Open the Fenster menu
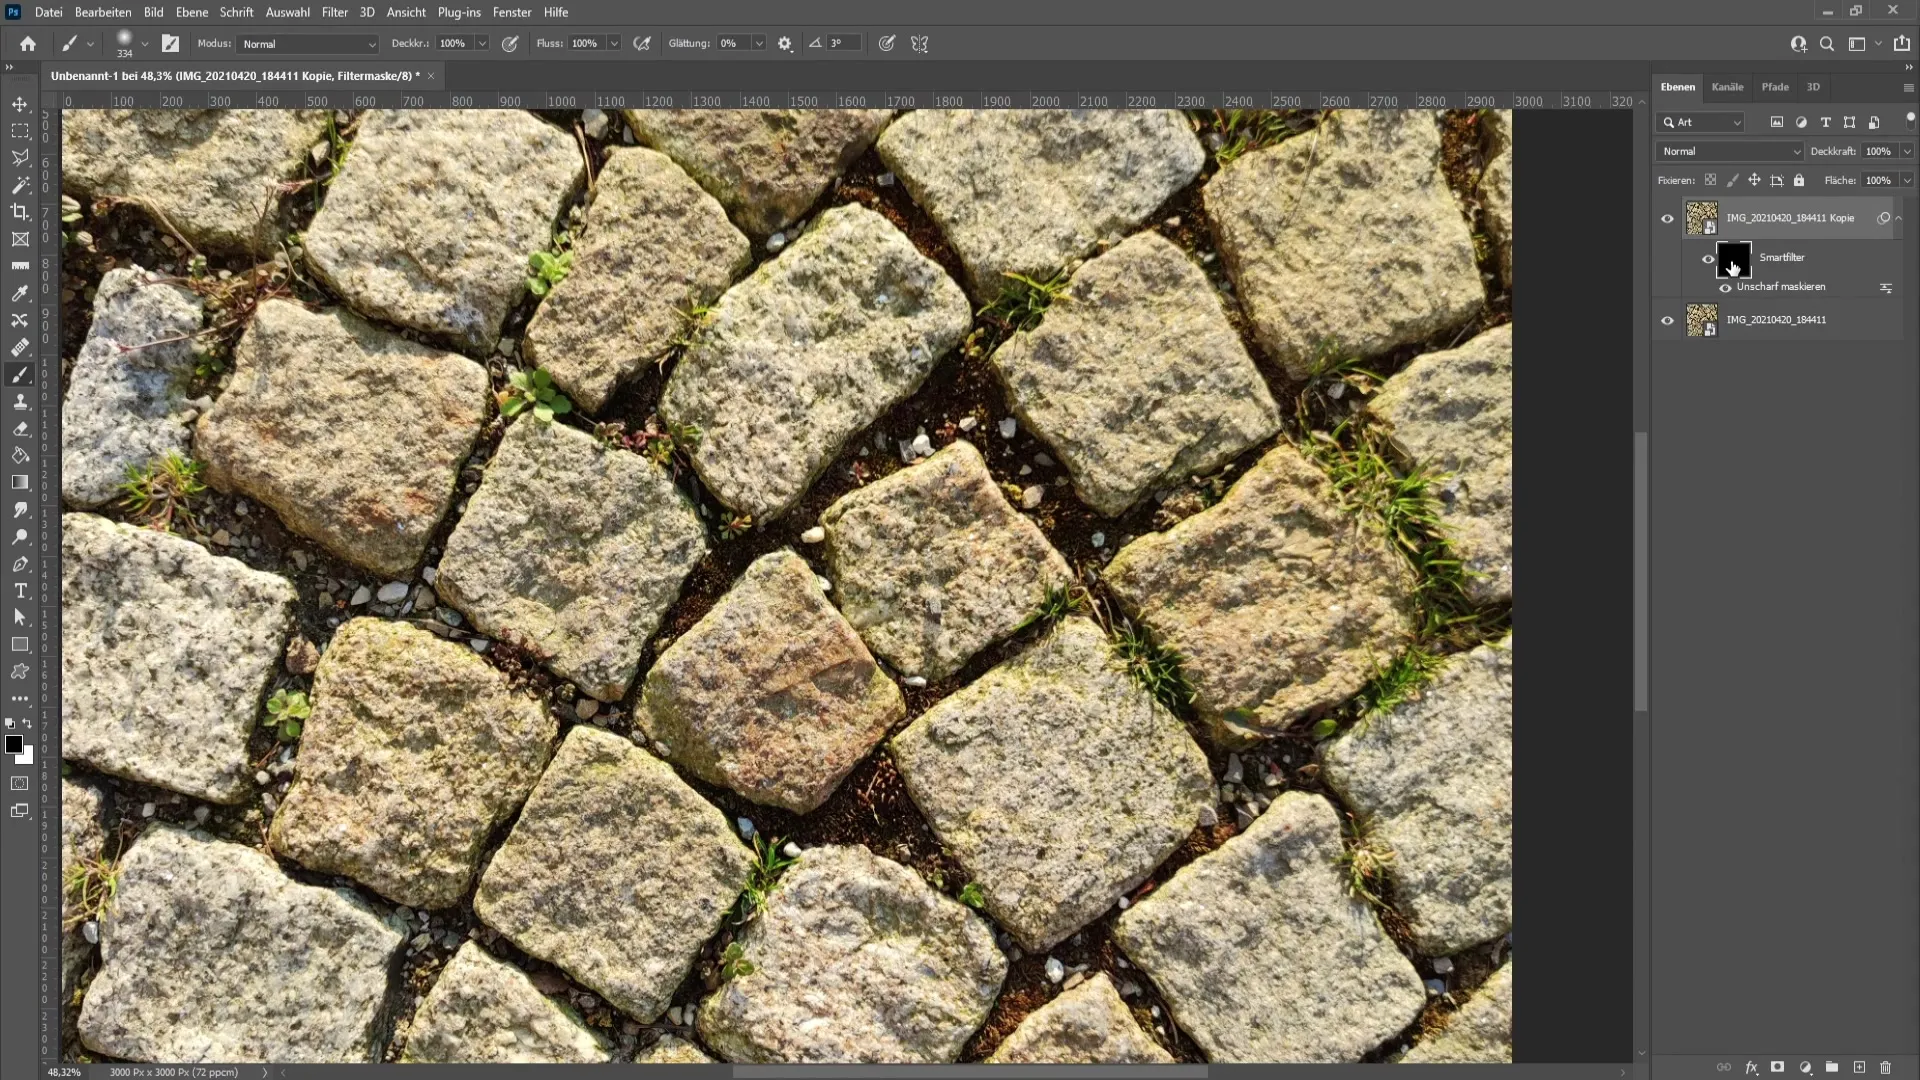Screen dimensions: 1920x1080 [512, 12]
